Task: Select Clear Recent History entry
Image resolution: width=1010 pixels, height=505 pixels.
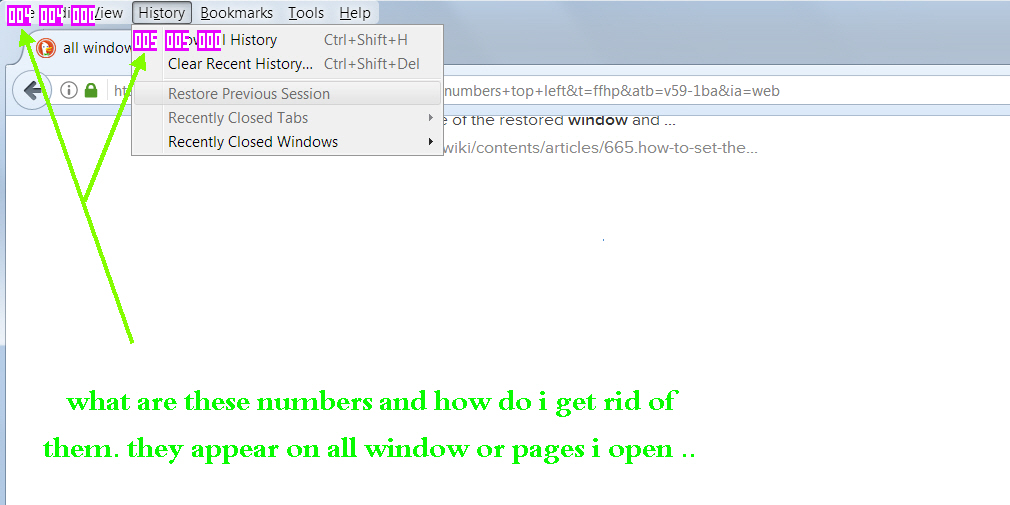Action: 287,64
